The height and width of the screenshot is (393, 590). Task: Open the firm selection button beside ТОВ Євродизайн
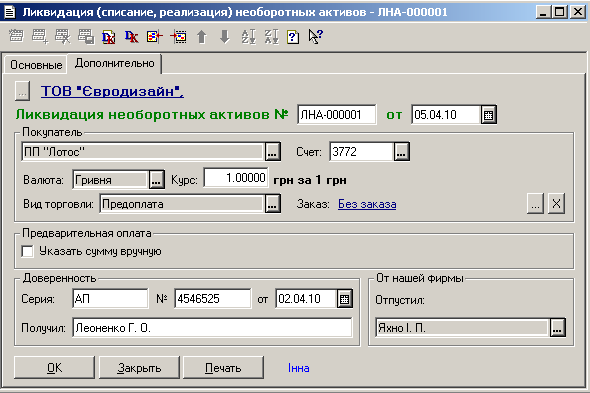point(22,91)
